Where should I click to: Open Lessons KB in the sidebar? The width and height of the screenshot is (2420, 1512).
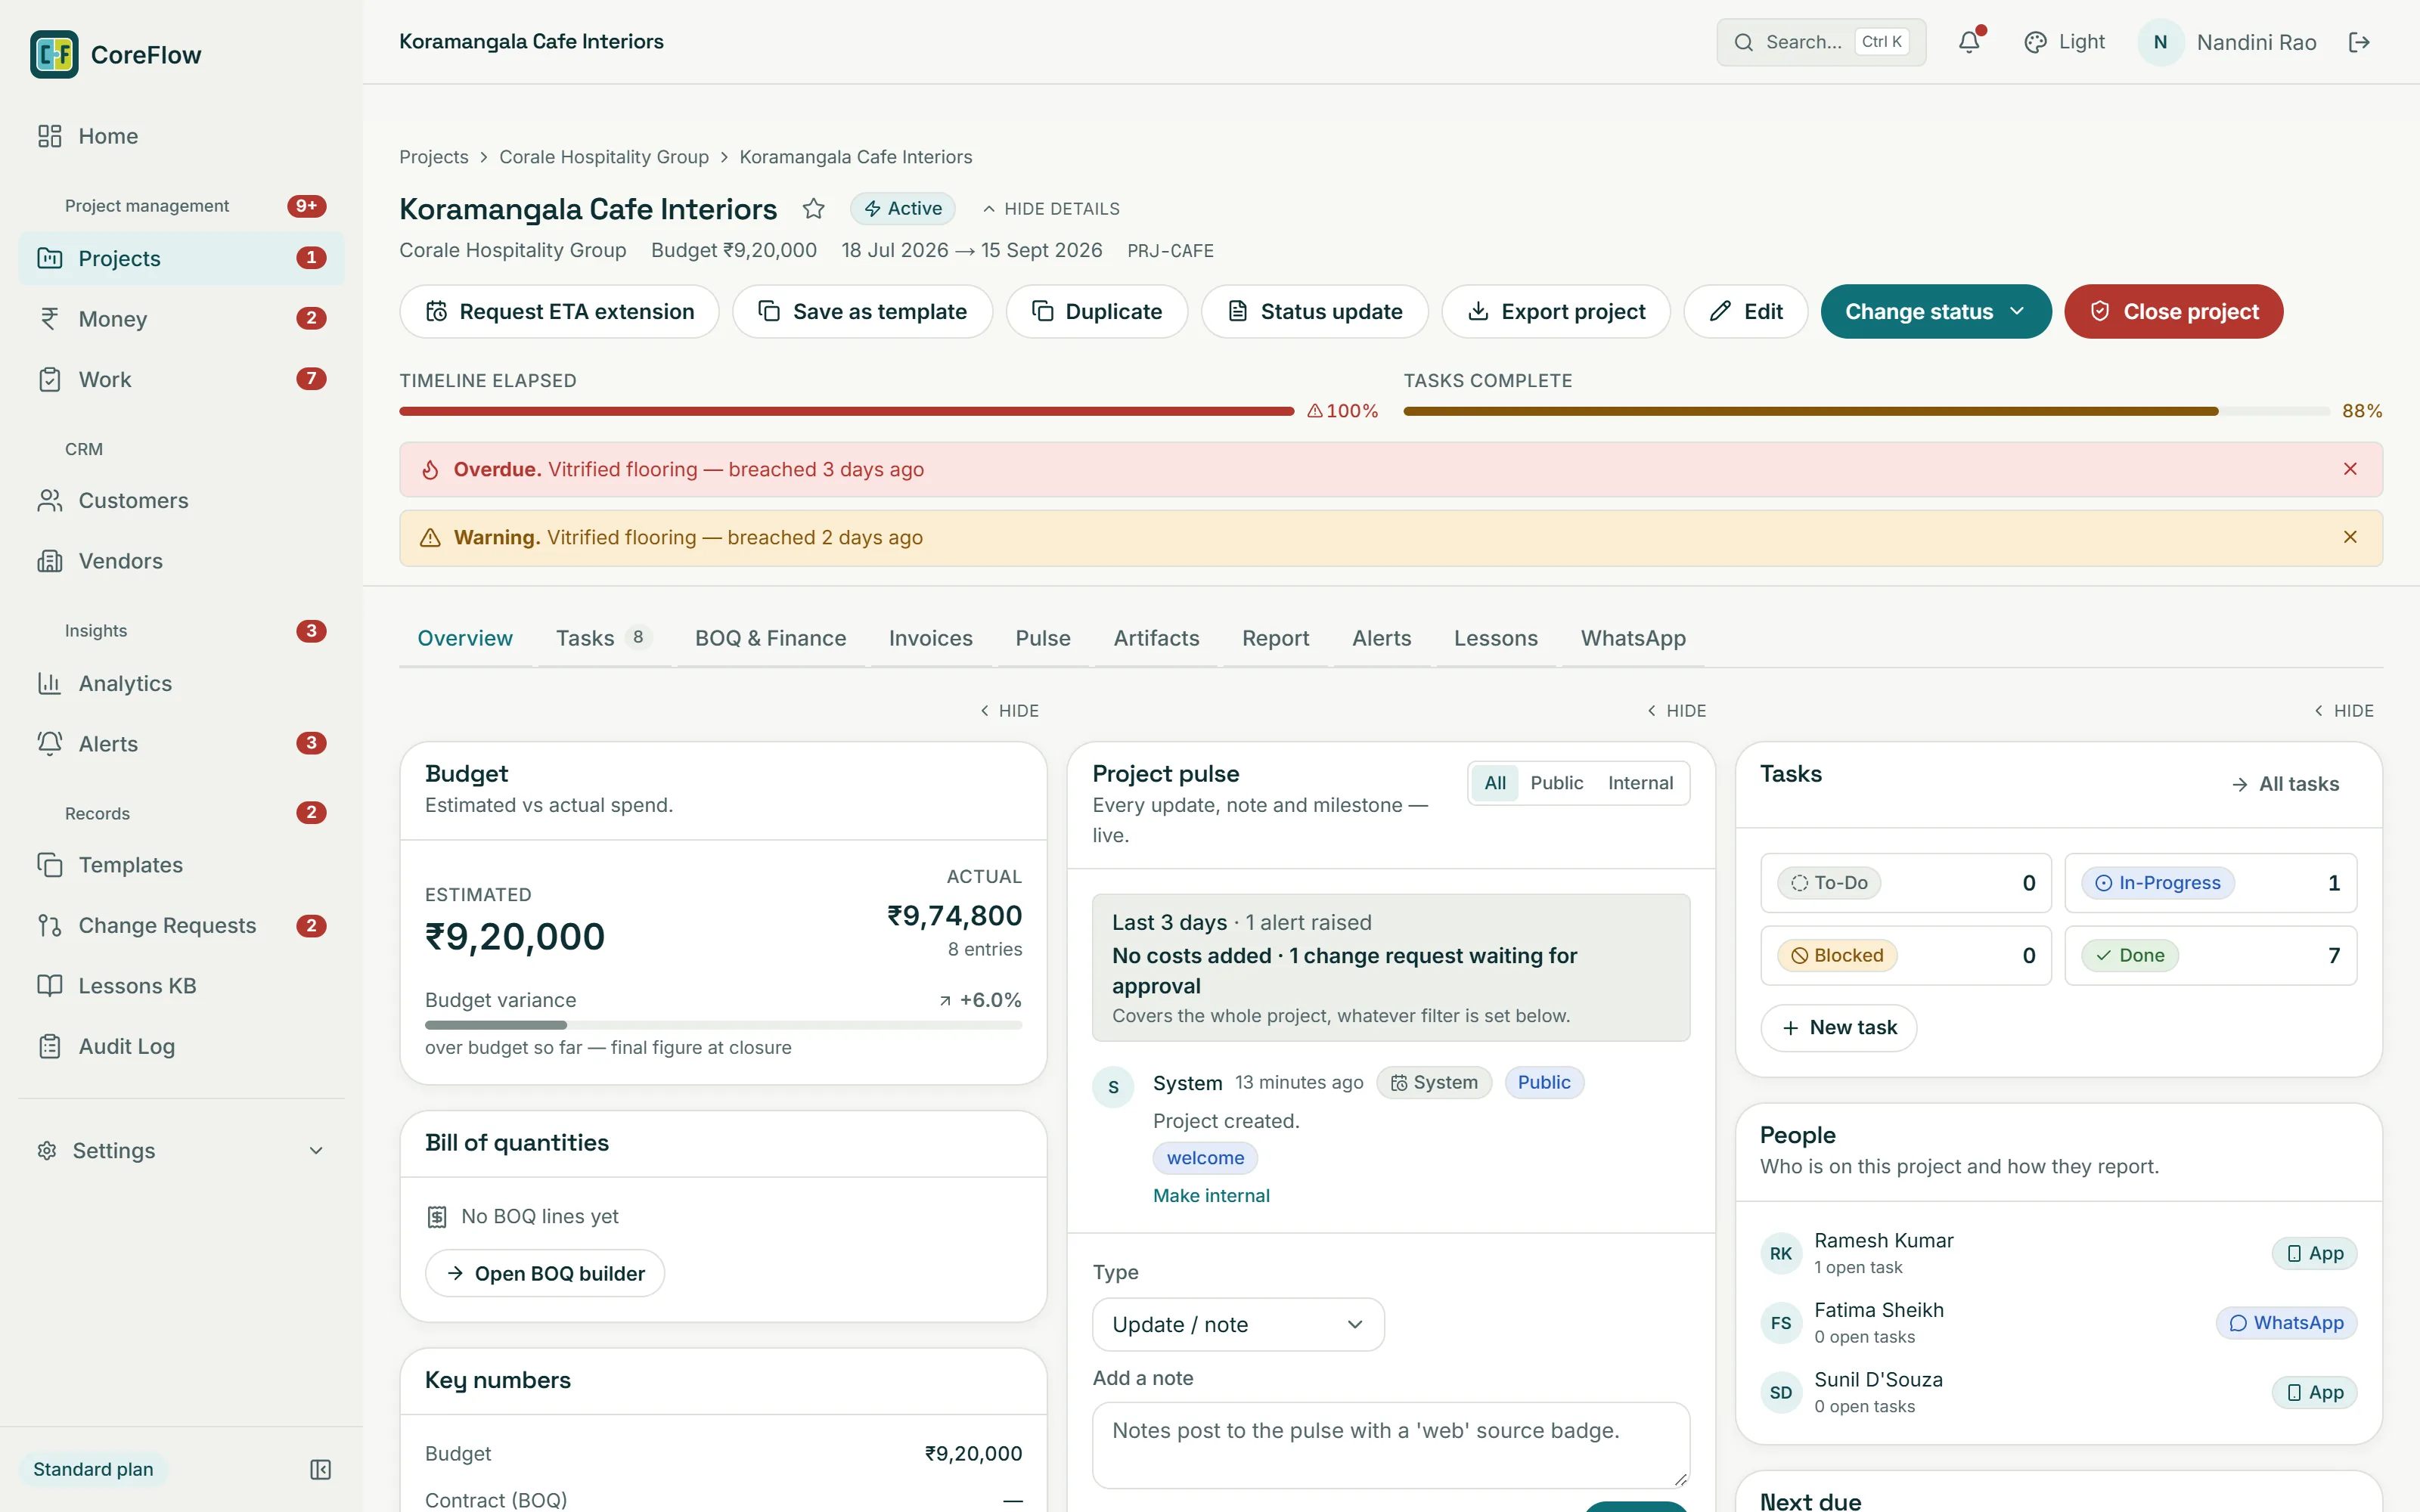pyautogui.click(x=181, y=986)
